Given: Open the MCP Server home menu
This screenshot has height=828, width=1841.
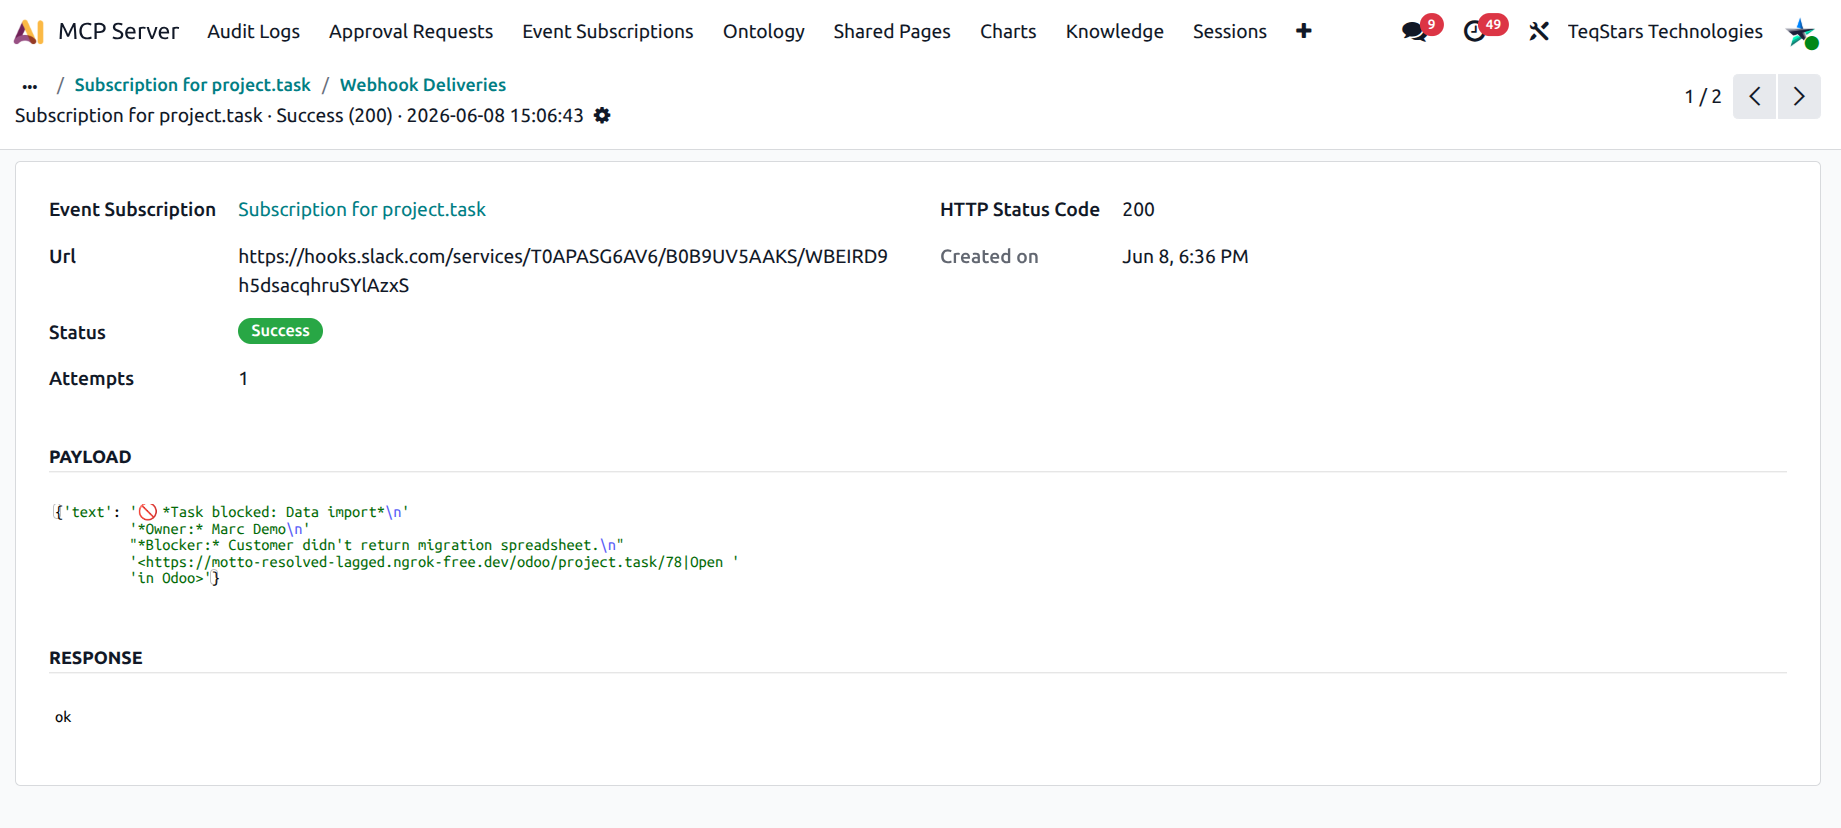Looking at the screenshot, I should click(118, 32).
